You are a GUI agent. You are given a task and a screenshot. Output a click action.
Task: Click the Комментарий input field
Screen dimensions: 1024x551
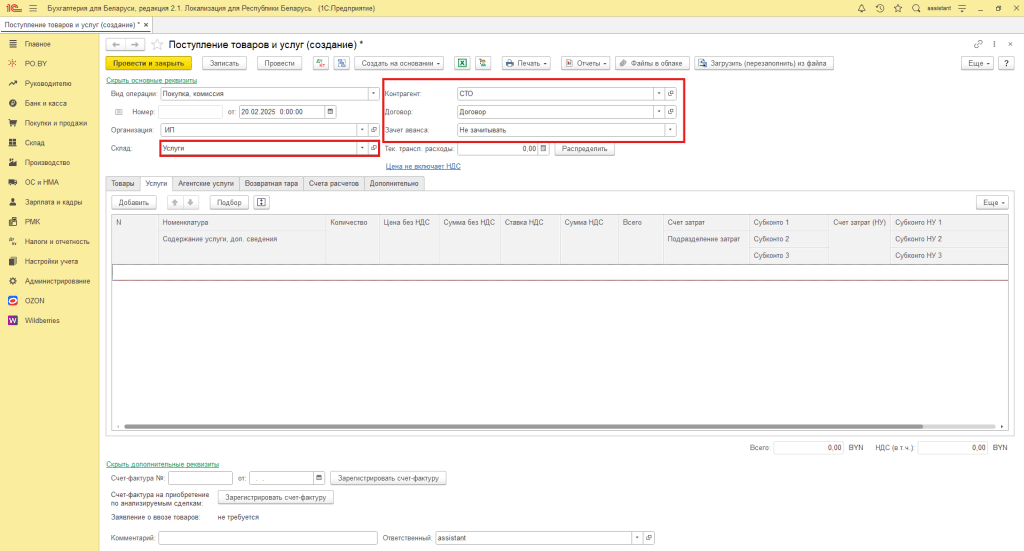coord(268,538)
